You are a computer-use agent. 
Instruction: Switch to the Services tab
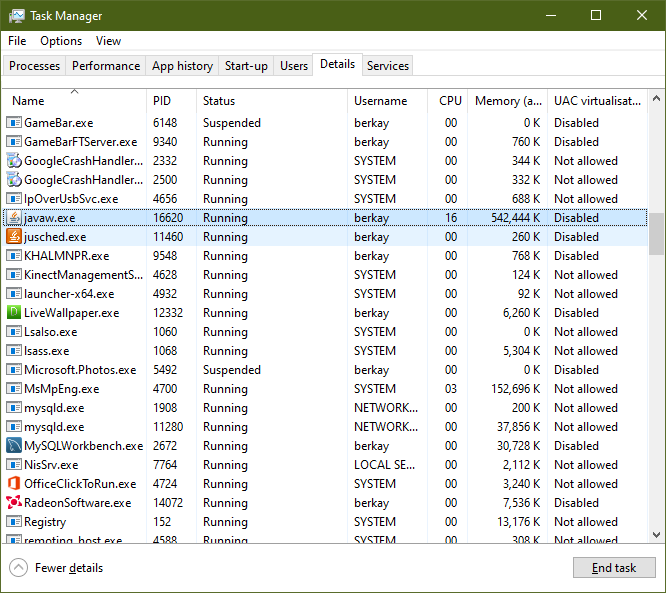tap(387, 66)
